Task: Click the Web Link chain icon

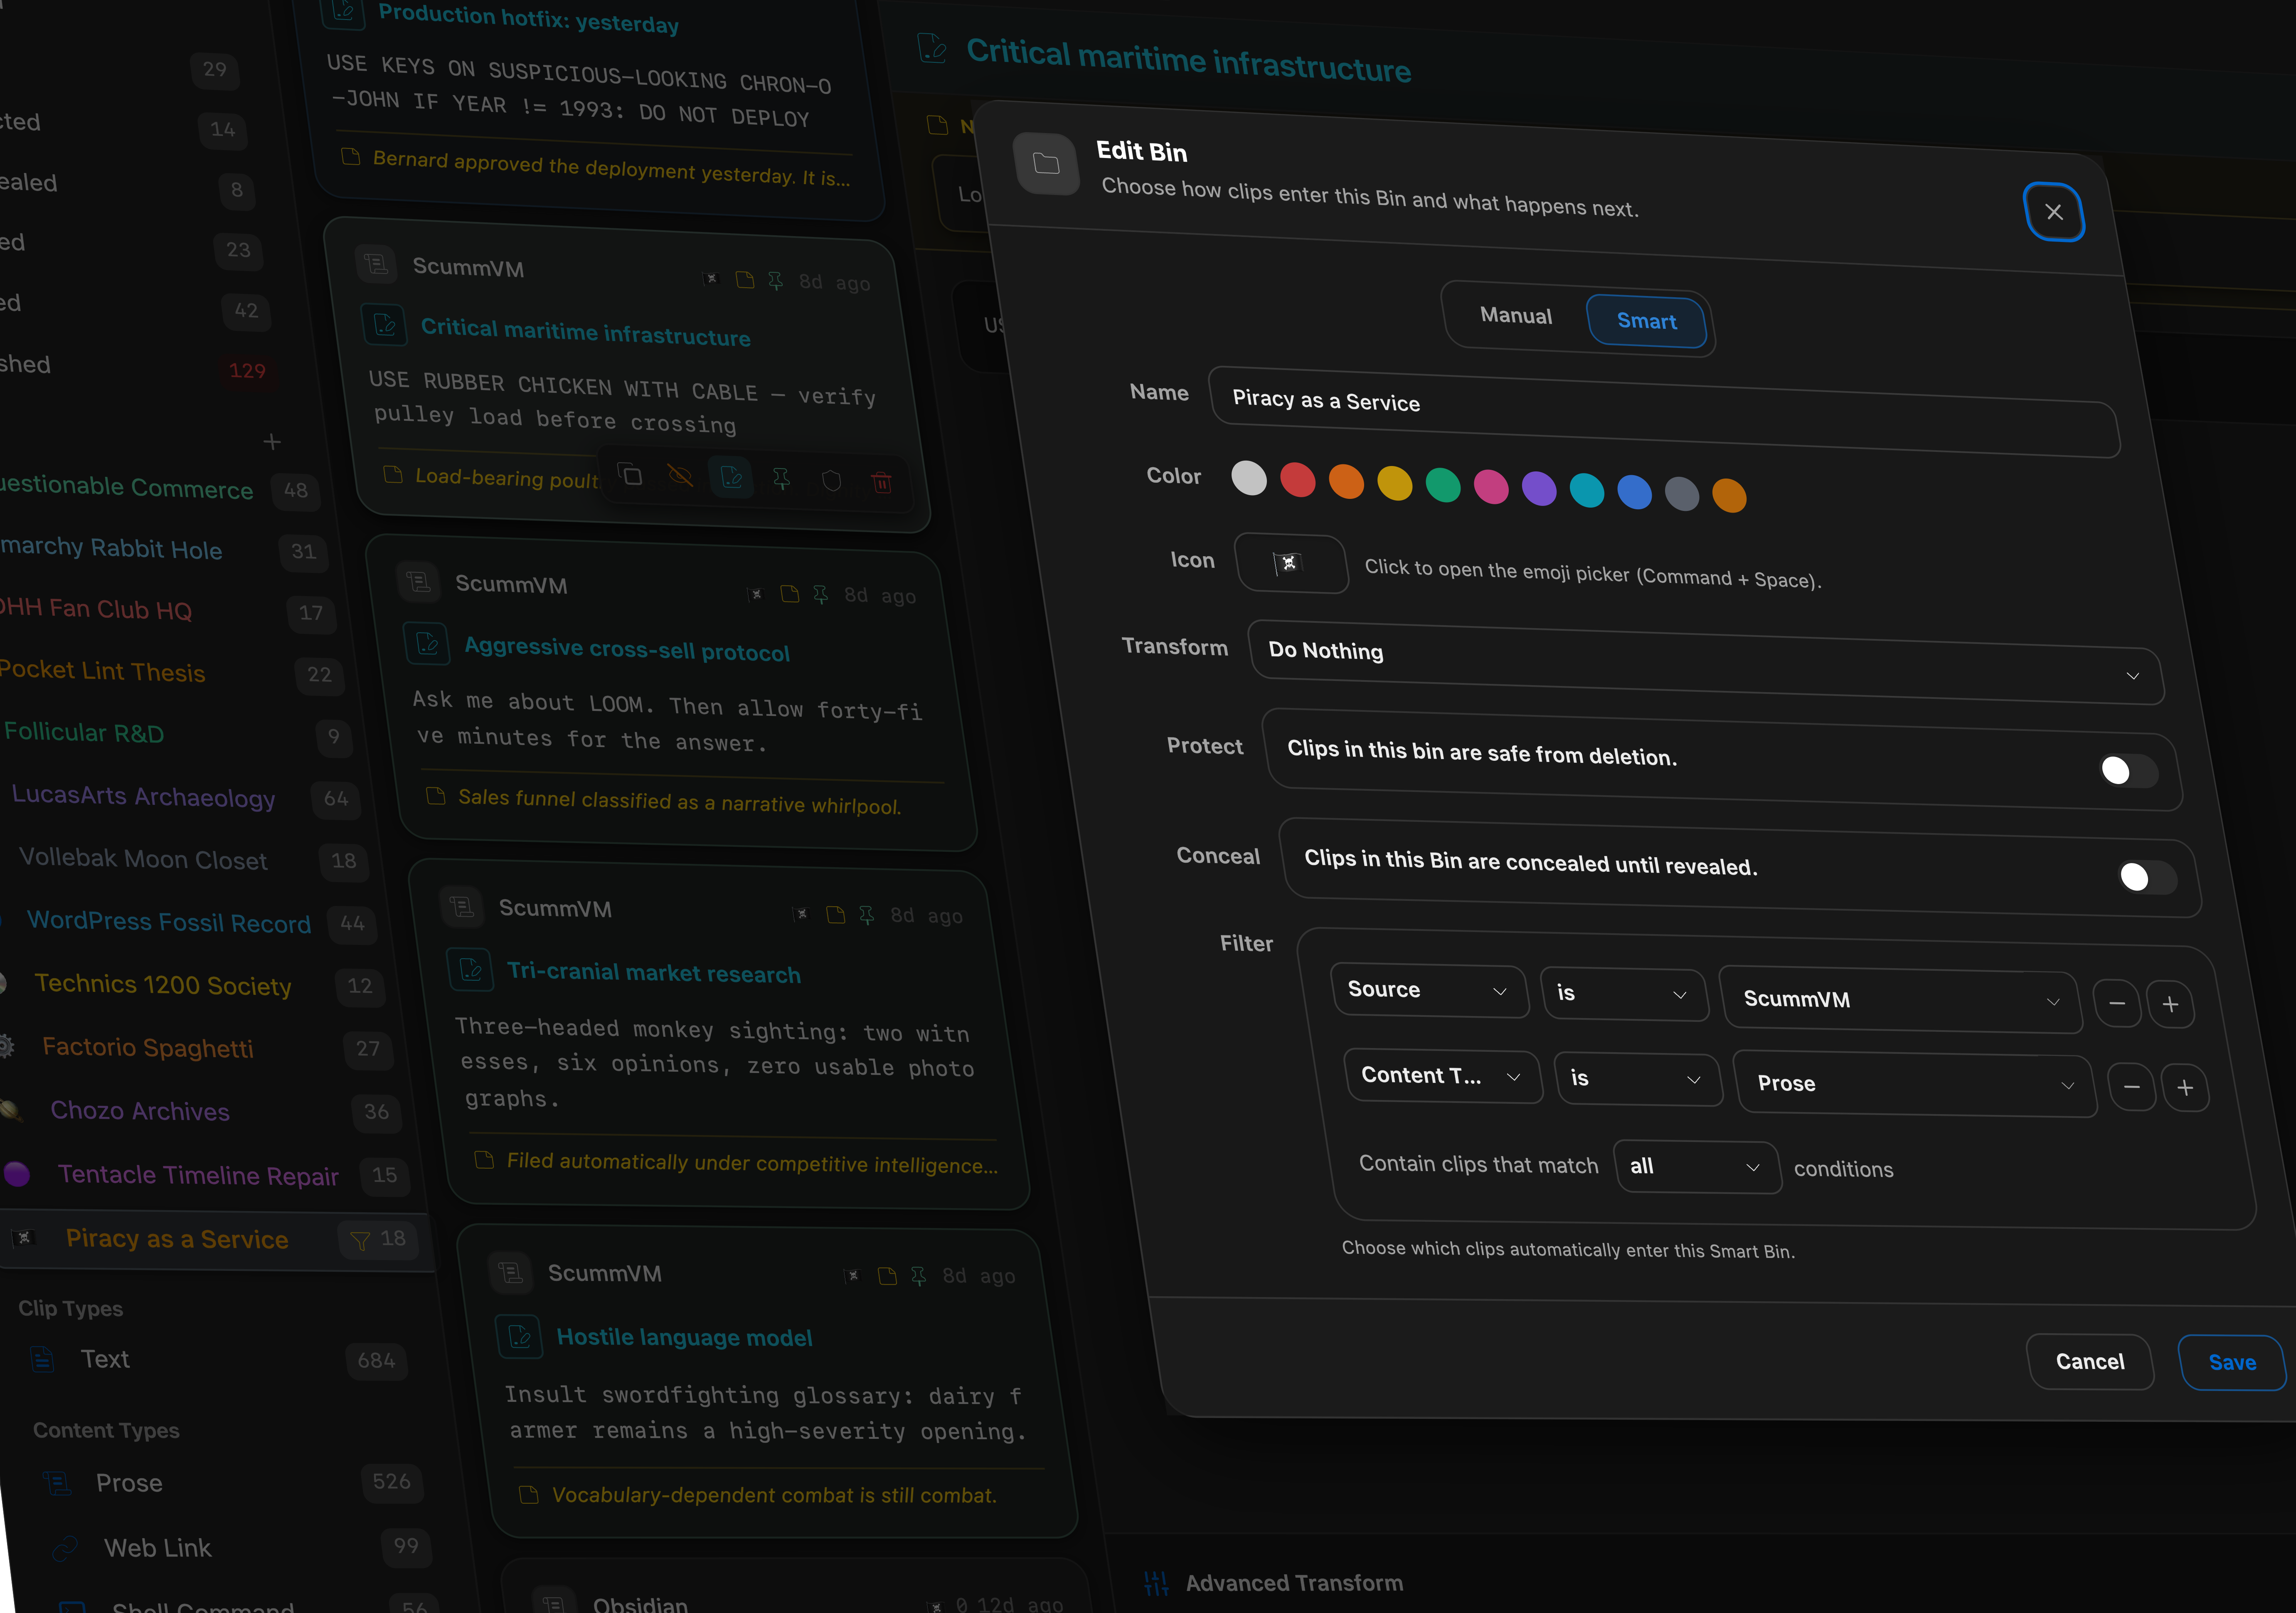Action: [65, 1548]
